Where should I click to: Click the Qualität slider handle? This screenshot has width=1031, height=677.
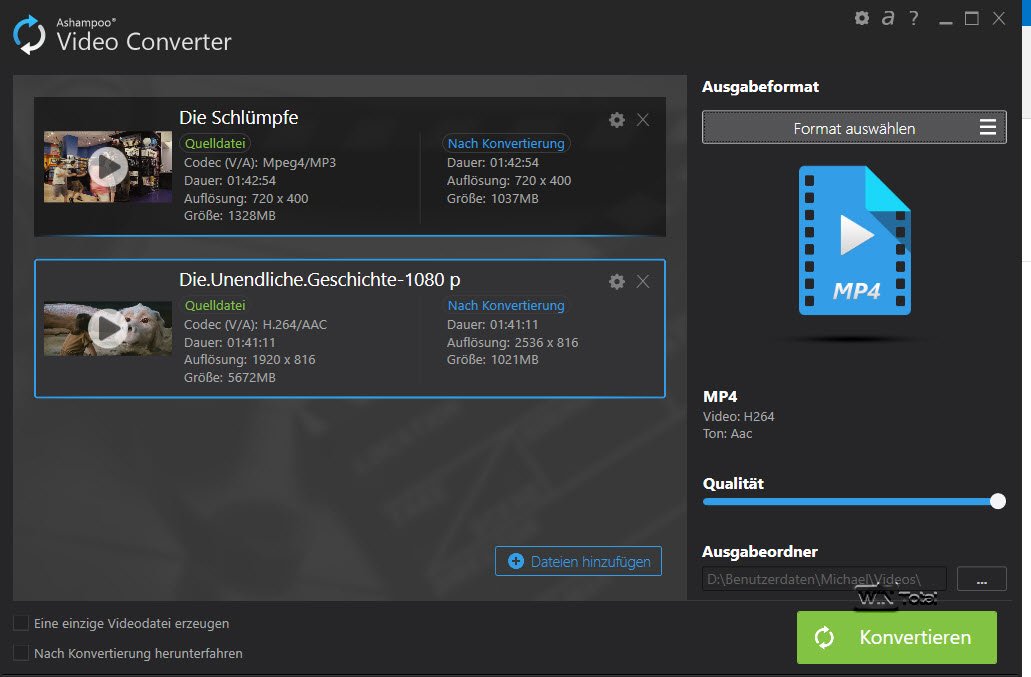pyautogui.click(x=997, y=501)
